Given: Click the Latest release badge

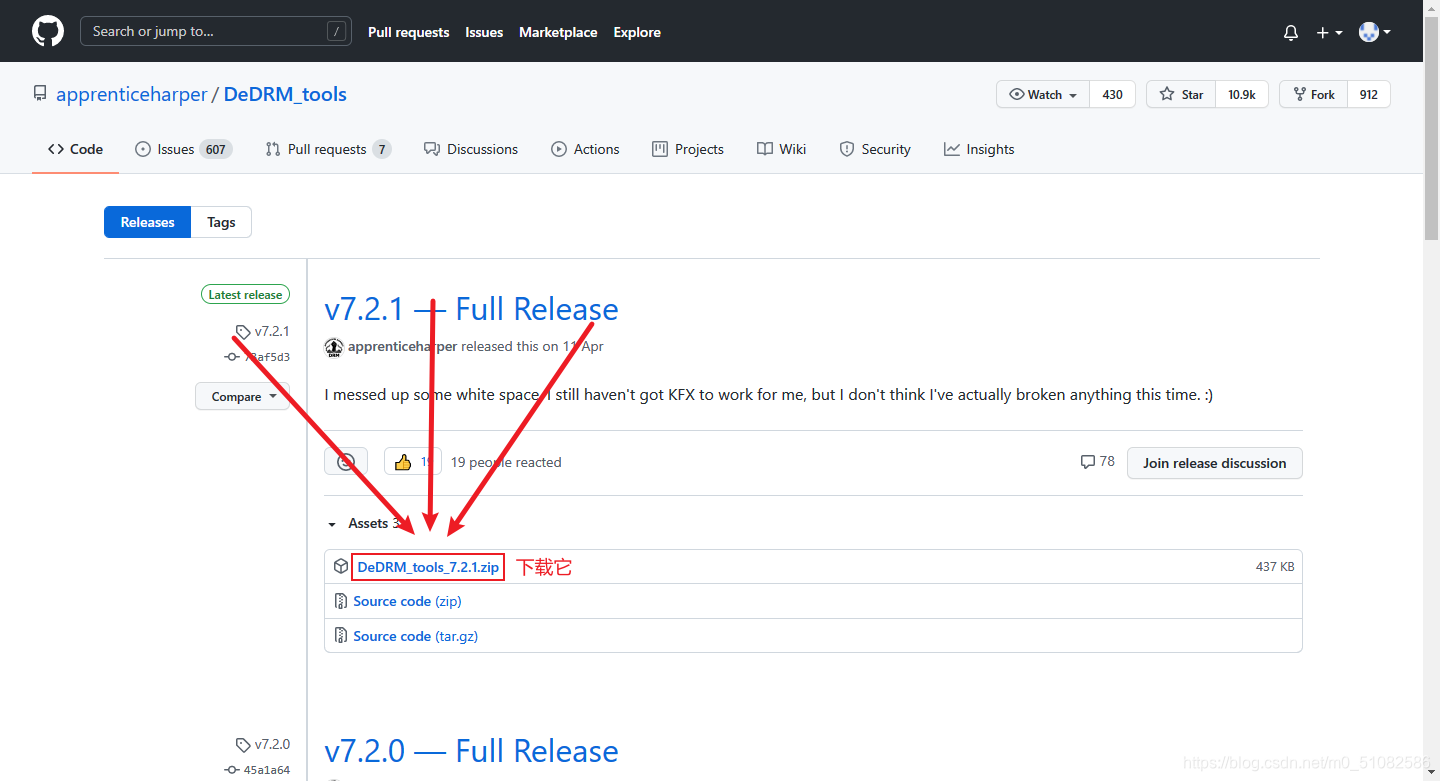Looking at the screenshot, I should 245,295.
